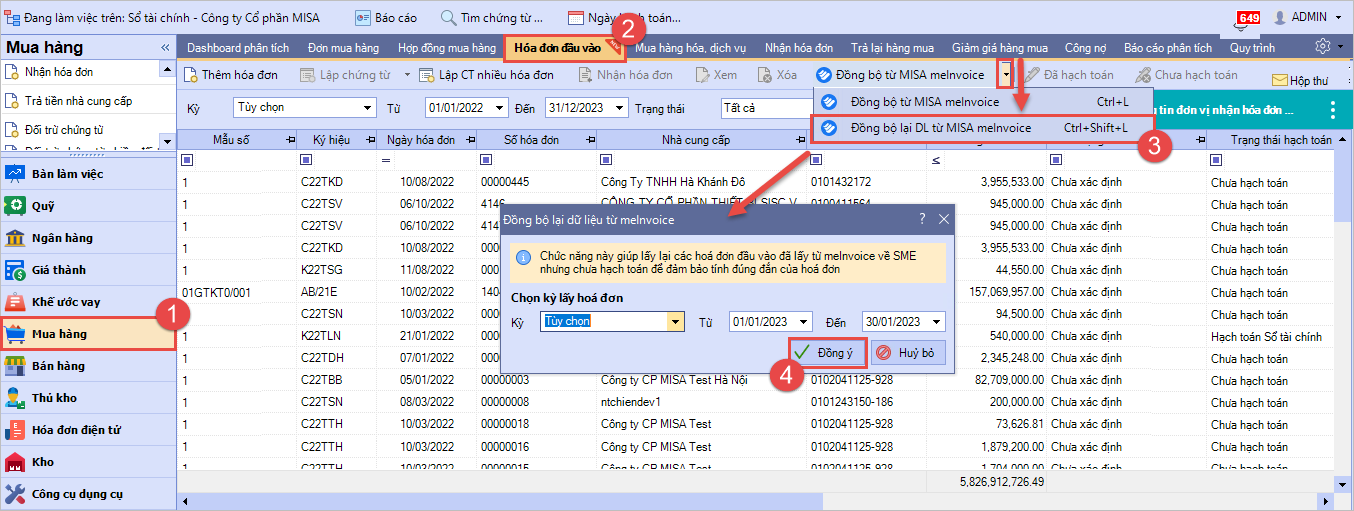Image resolution: width=1354 pixels, height=511 pixels.
Task: Open Hóa đơn điện tử module
Action: (76, 430)
